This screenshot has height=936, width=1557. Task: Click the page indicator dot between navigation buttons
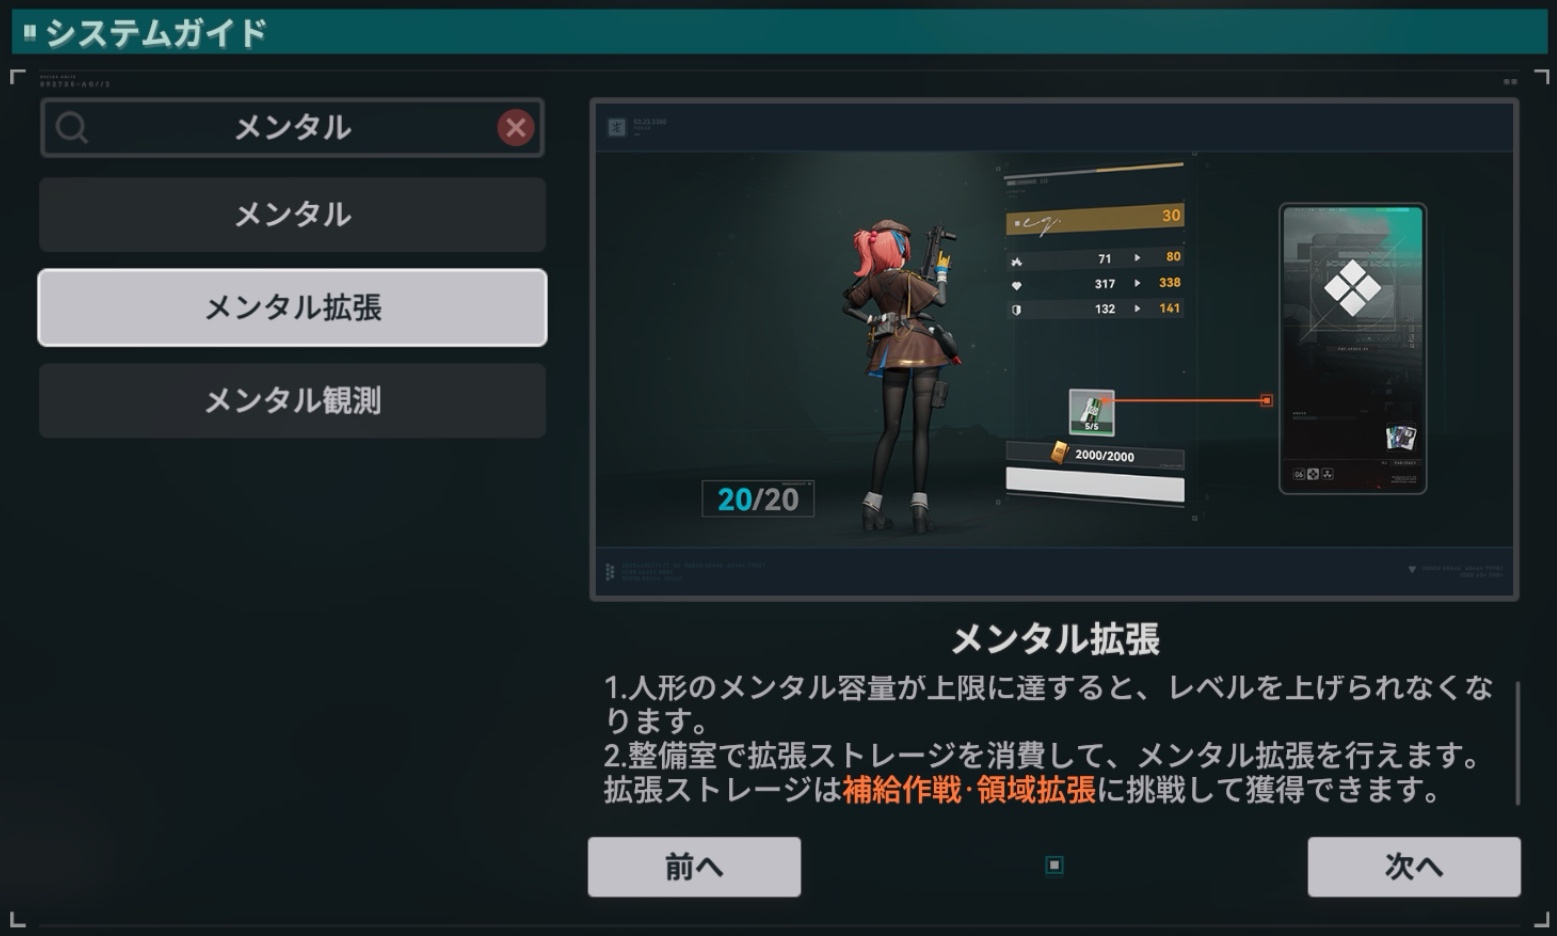[x=1054, y=865]
